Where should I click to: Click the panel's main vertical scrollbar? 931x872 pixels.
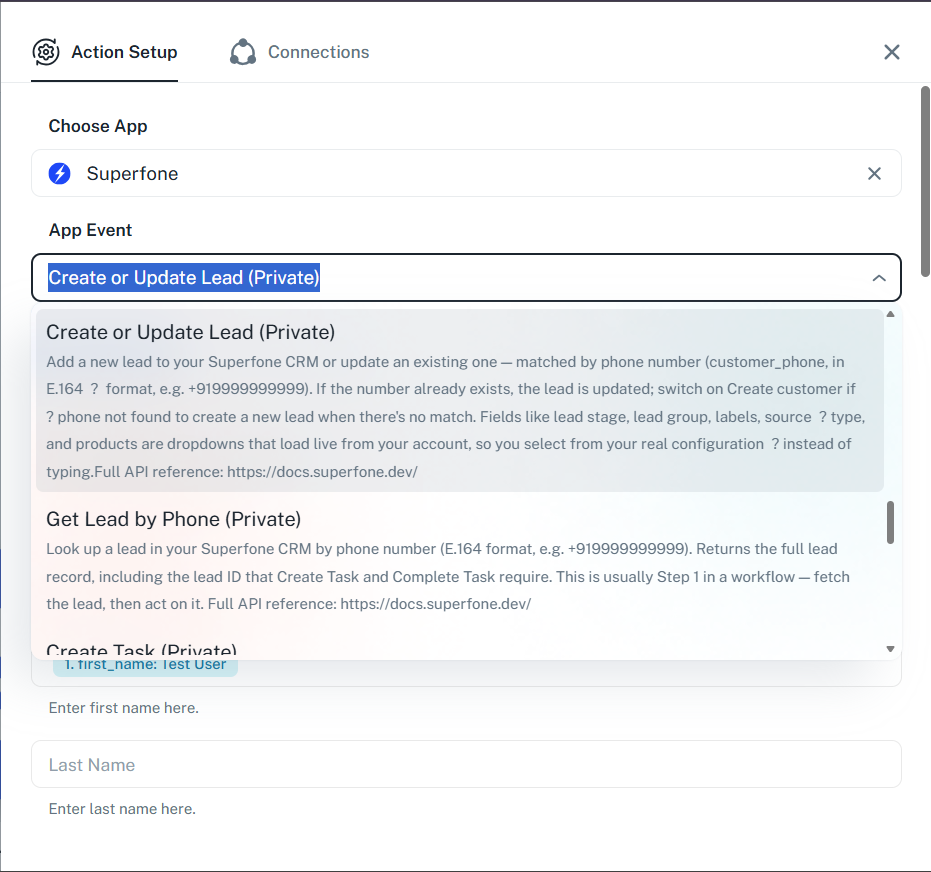[925, 181]
